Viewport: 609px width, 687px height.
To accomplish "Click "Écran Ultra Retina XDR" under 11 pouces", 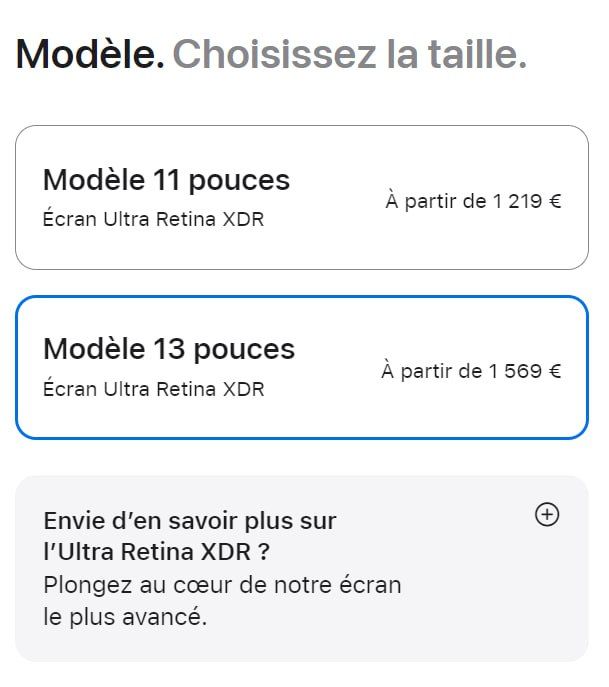I will point(153,219).
